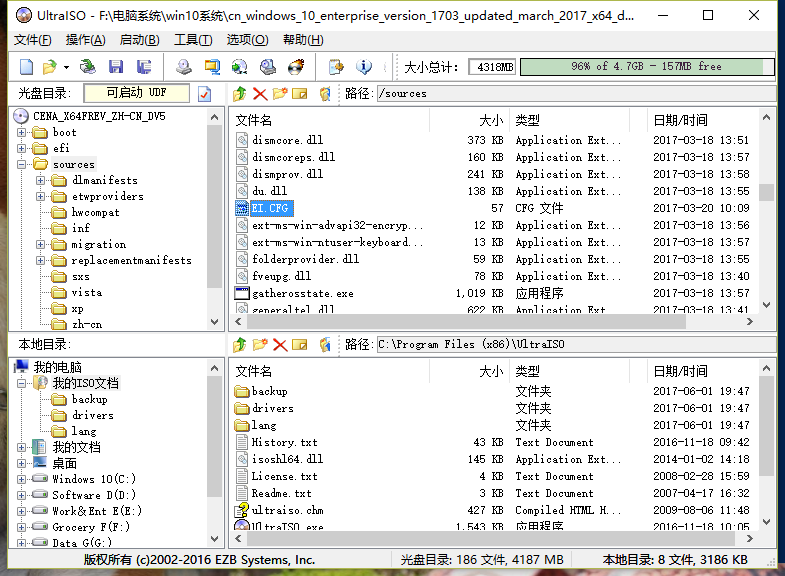Click the boot info checkmark page icon
The image size is (785, 576).
tap(204, 94)
